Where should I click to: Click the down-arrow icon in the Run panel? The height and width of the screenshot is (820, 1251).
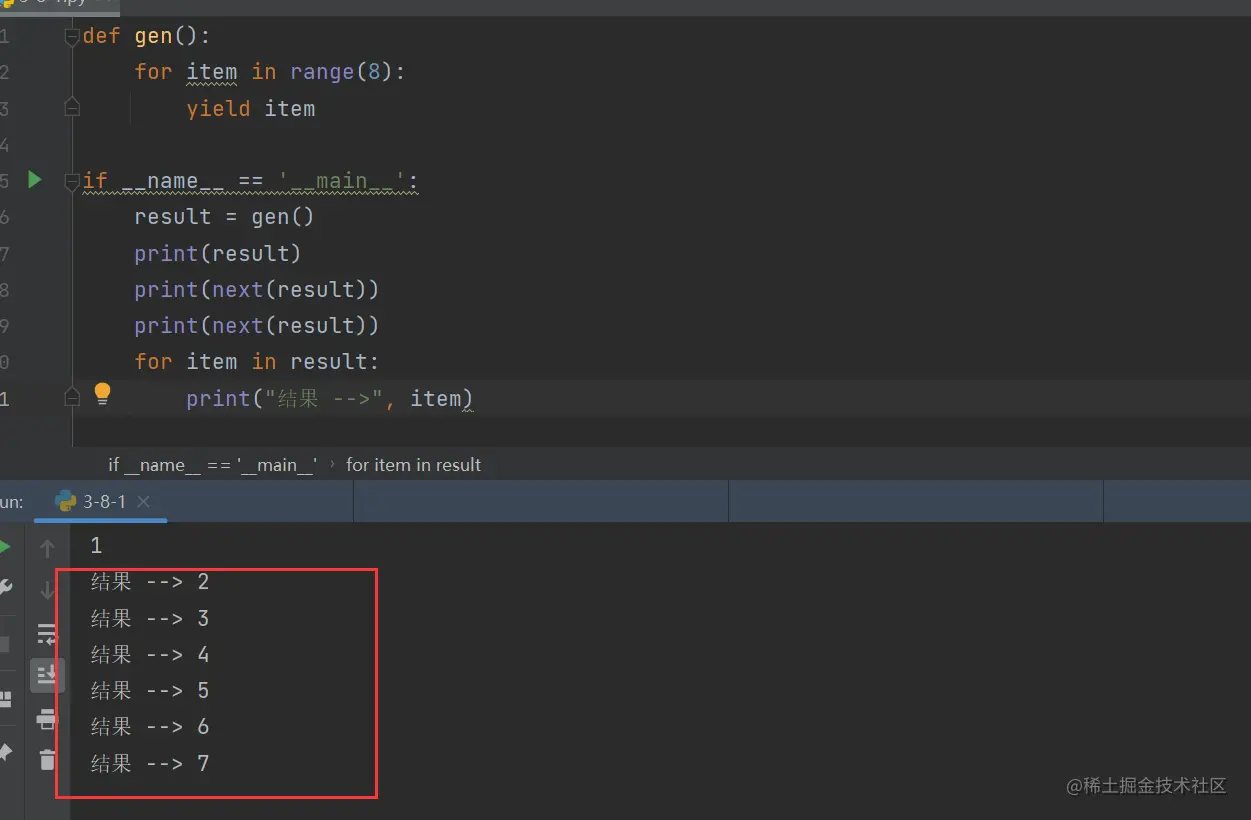point(47,590)
